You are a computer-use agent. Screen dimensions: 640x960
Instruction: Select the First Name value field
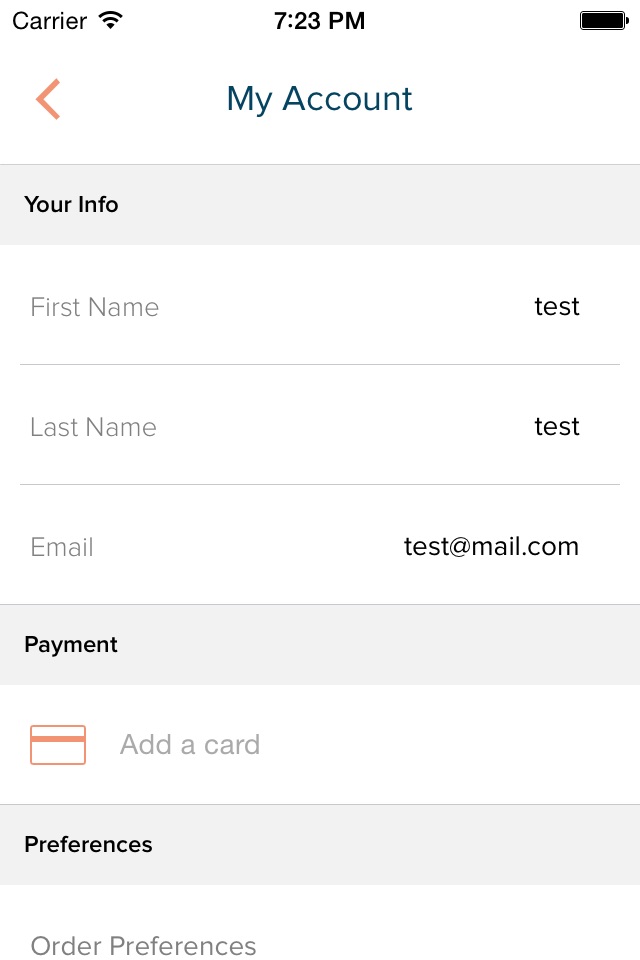tap(557, 306)
